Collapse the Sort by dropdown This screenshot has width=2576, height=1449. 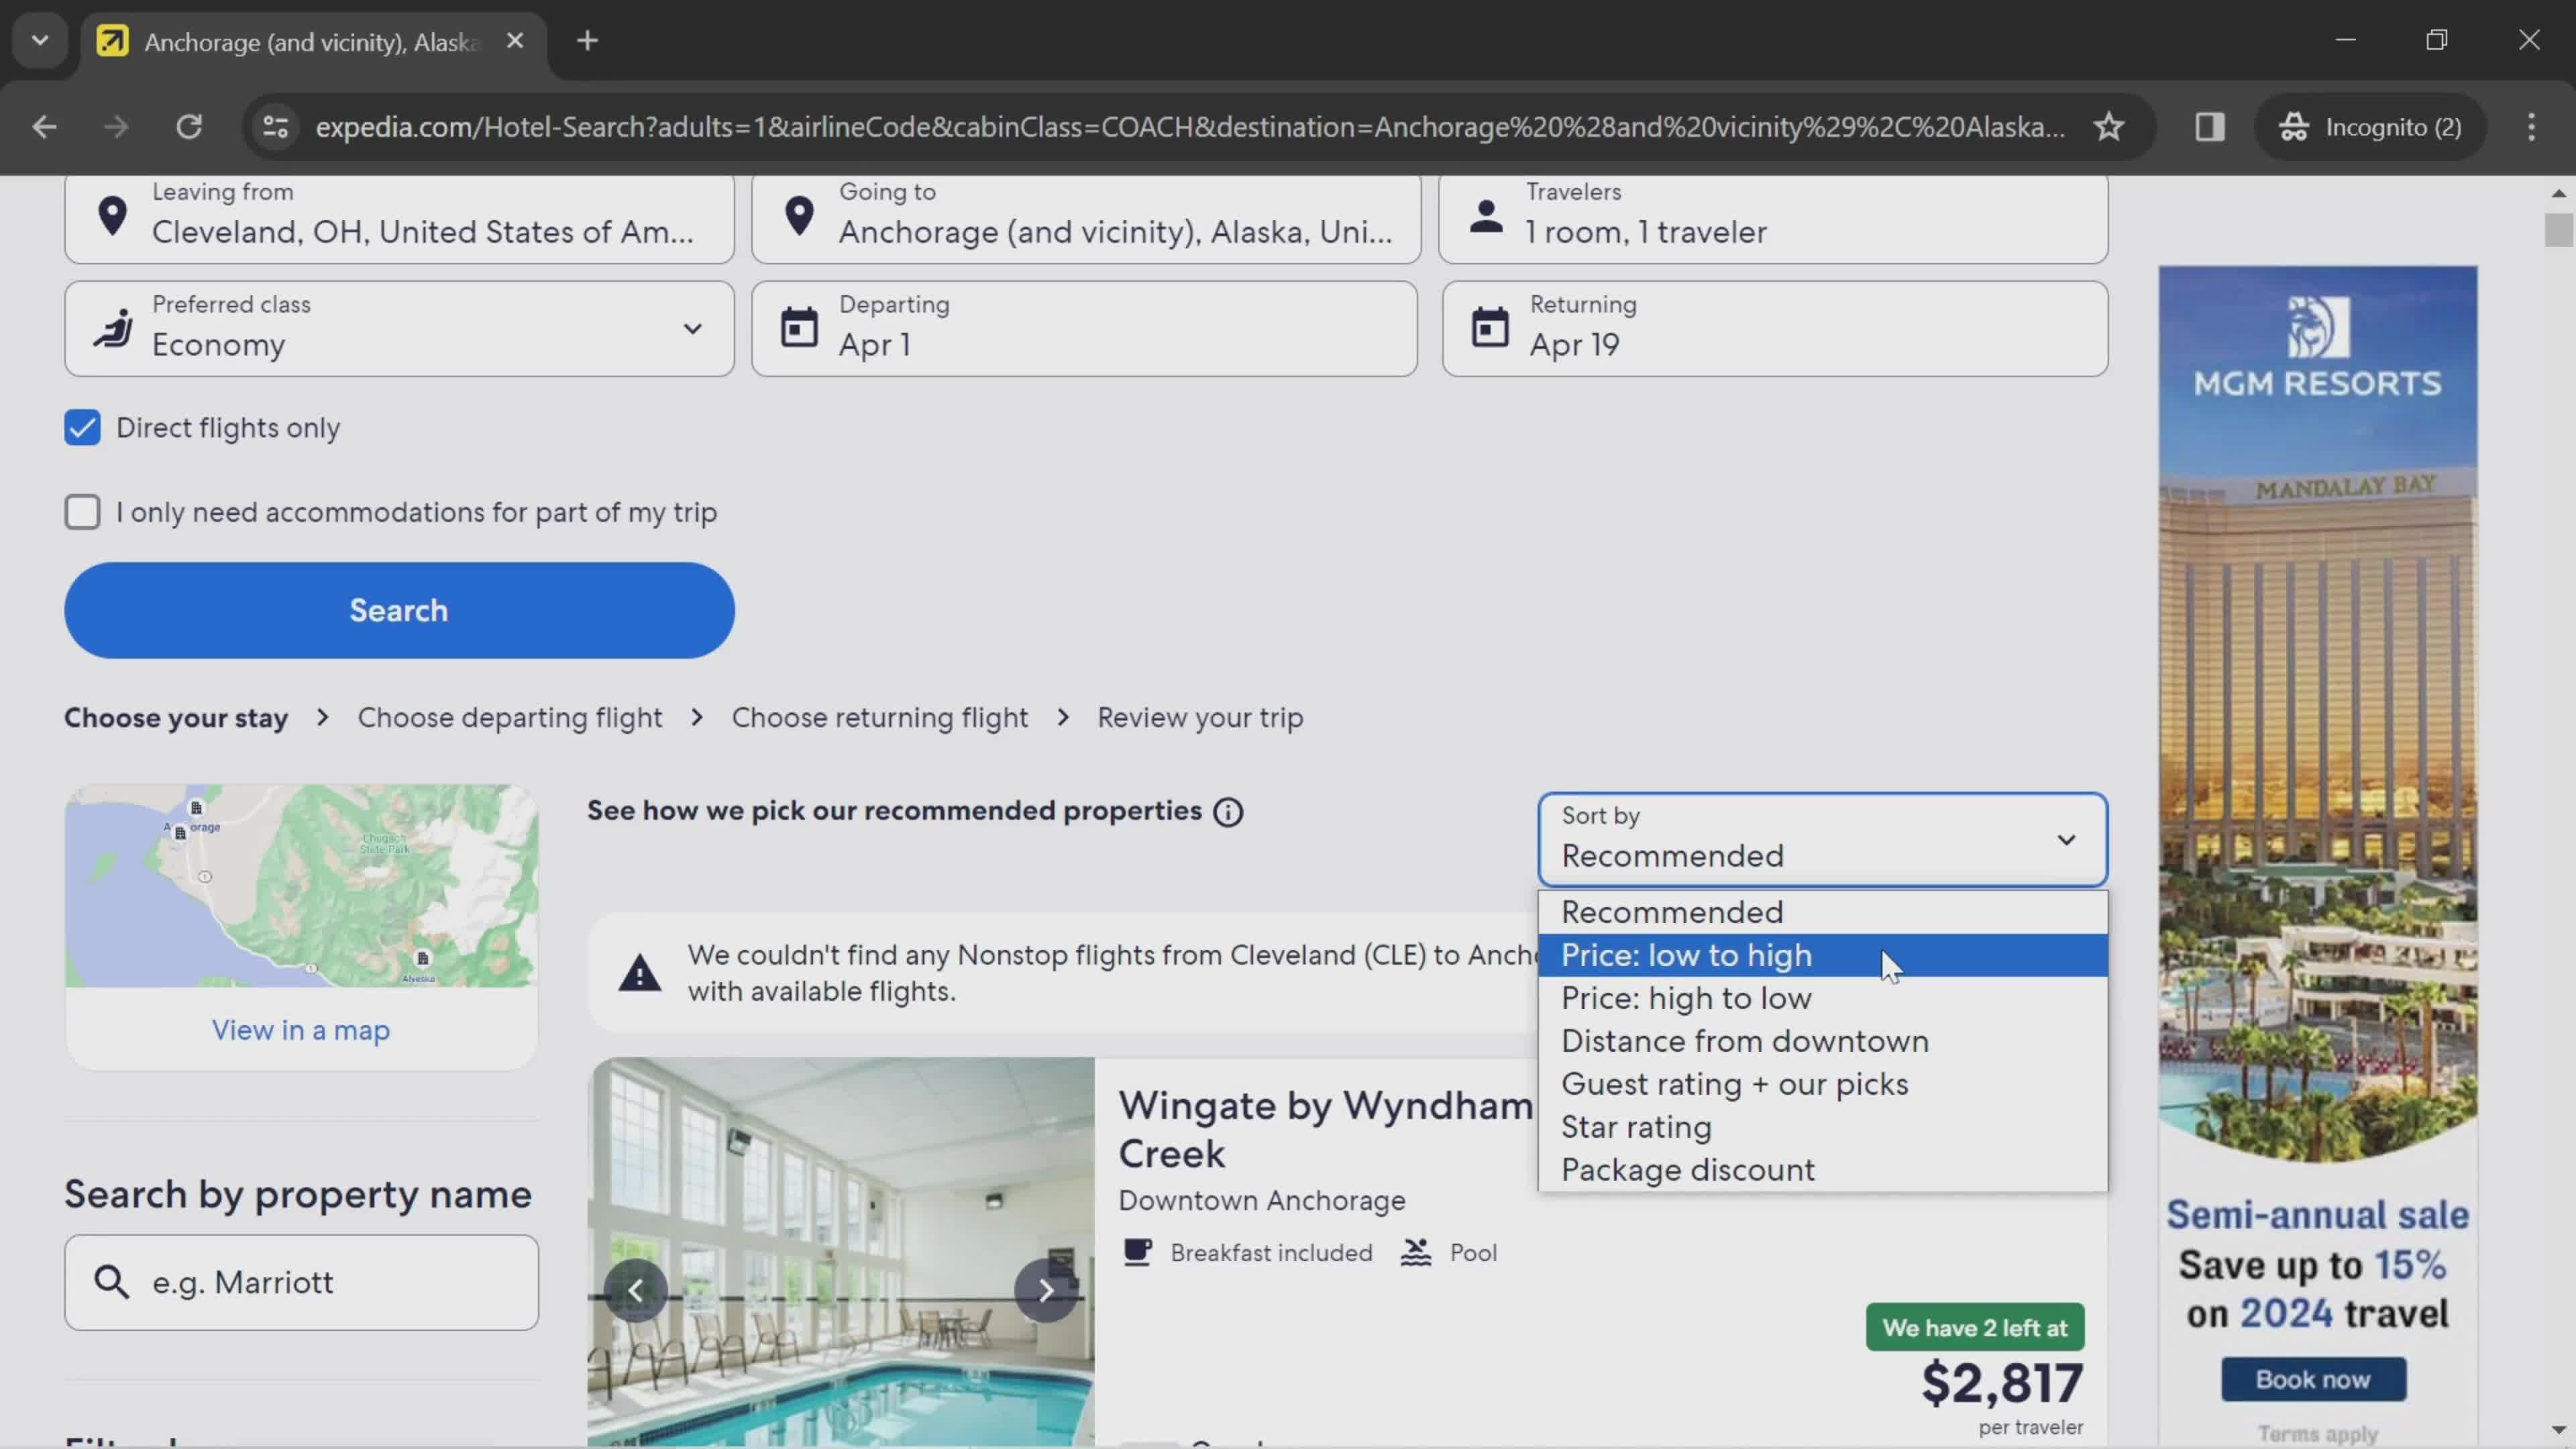tap(1822, 840)
